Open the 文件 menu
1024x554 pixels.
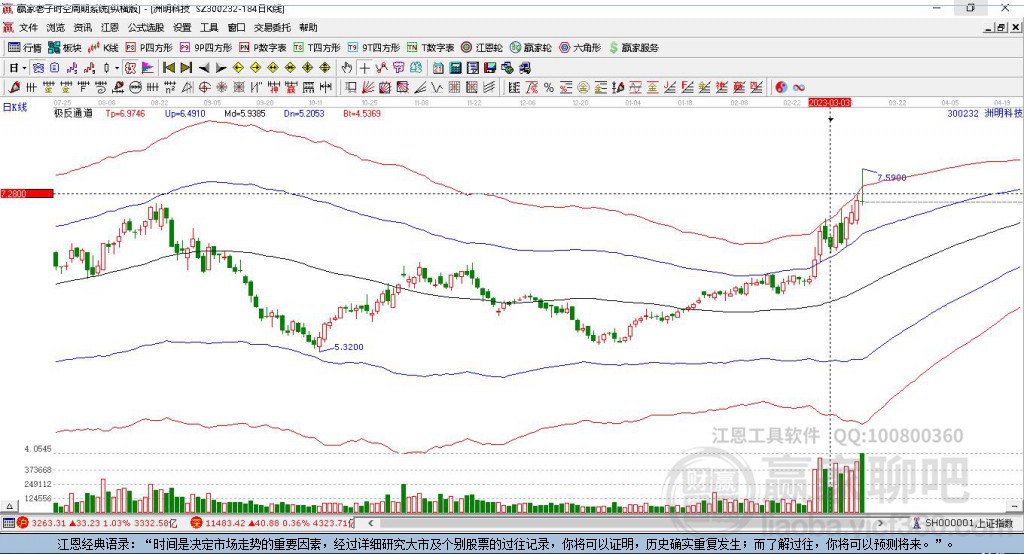[x=29, y=27]
